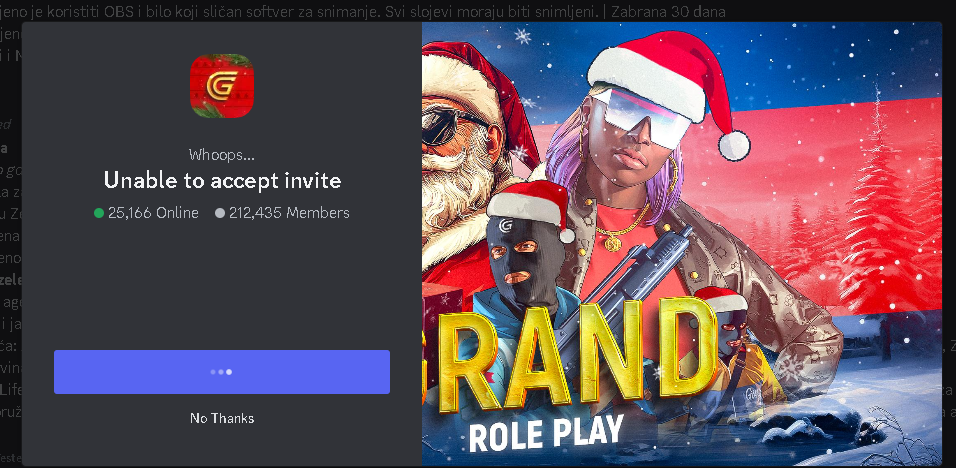Screen dimensions: 956x468
Task: Click the loading dots on blue button
Action: point(221,372)
